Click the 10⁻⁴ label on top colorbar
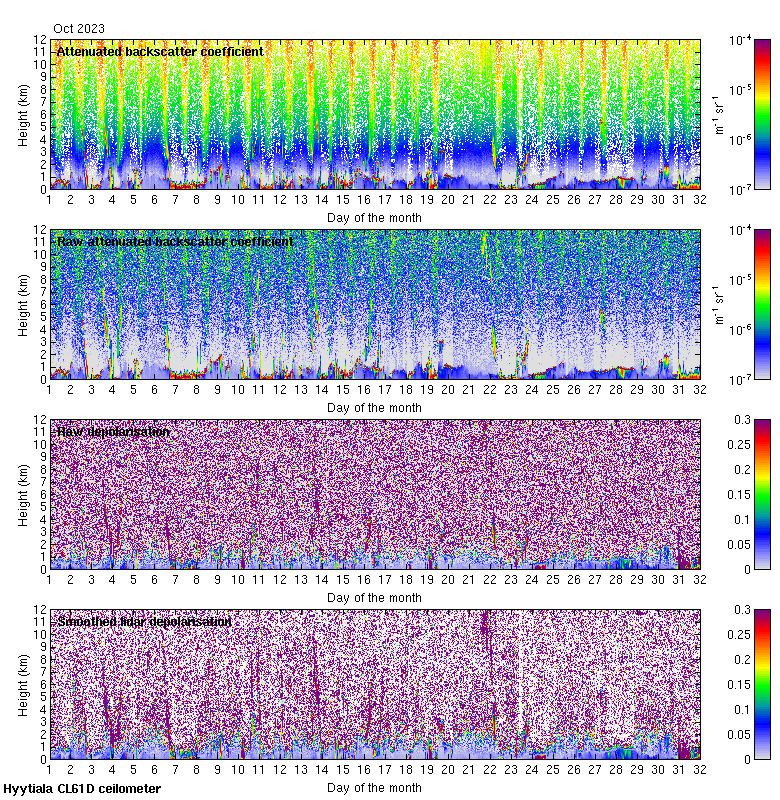 pyautogui.click(x=741, y=40)
